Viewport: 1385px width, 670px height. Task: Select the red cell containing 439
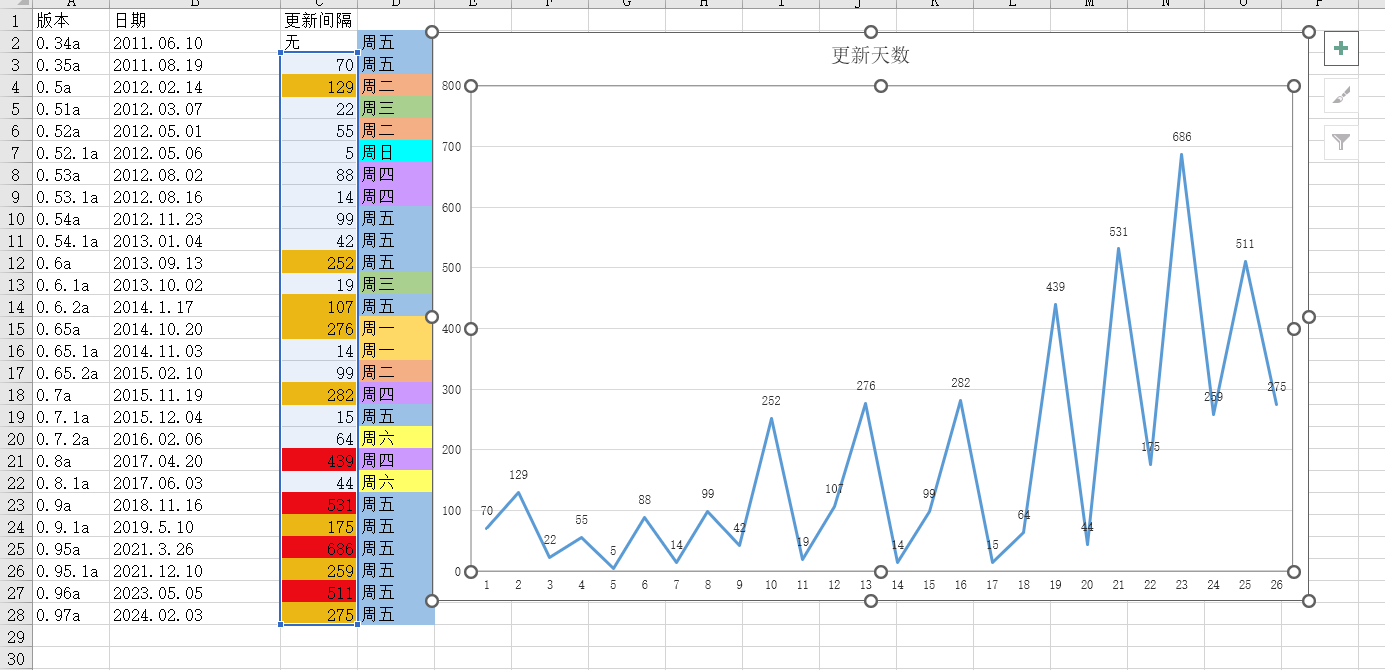coord(319,460)
